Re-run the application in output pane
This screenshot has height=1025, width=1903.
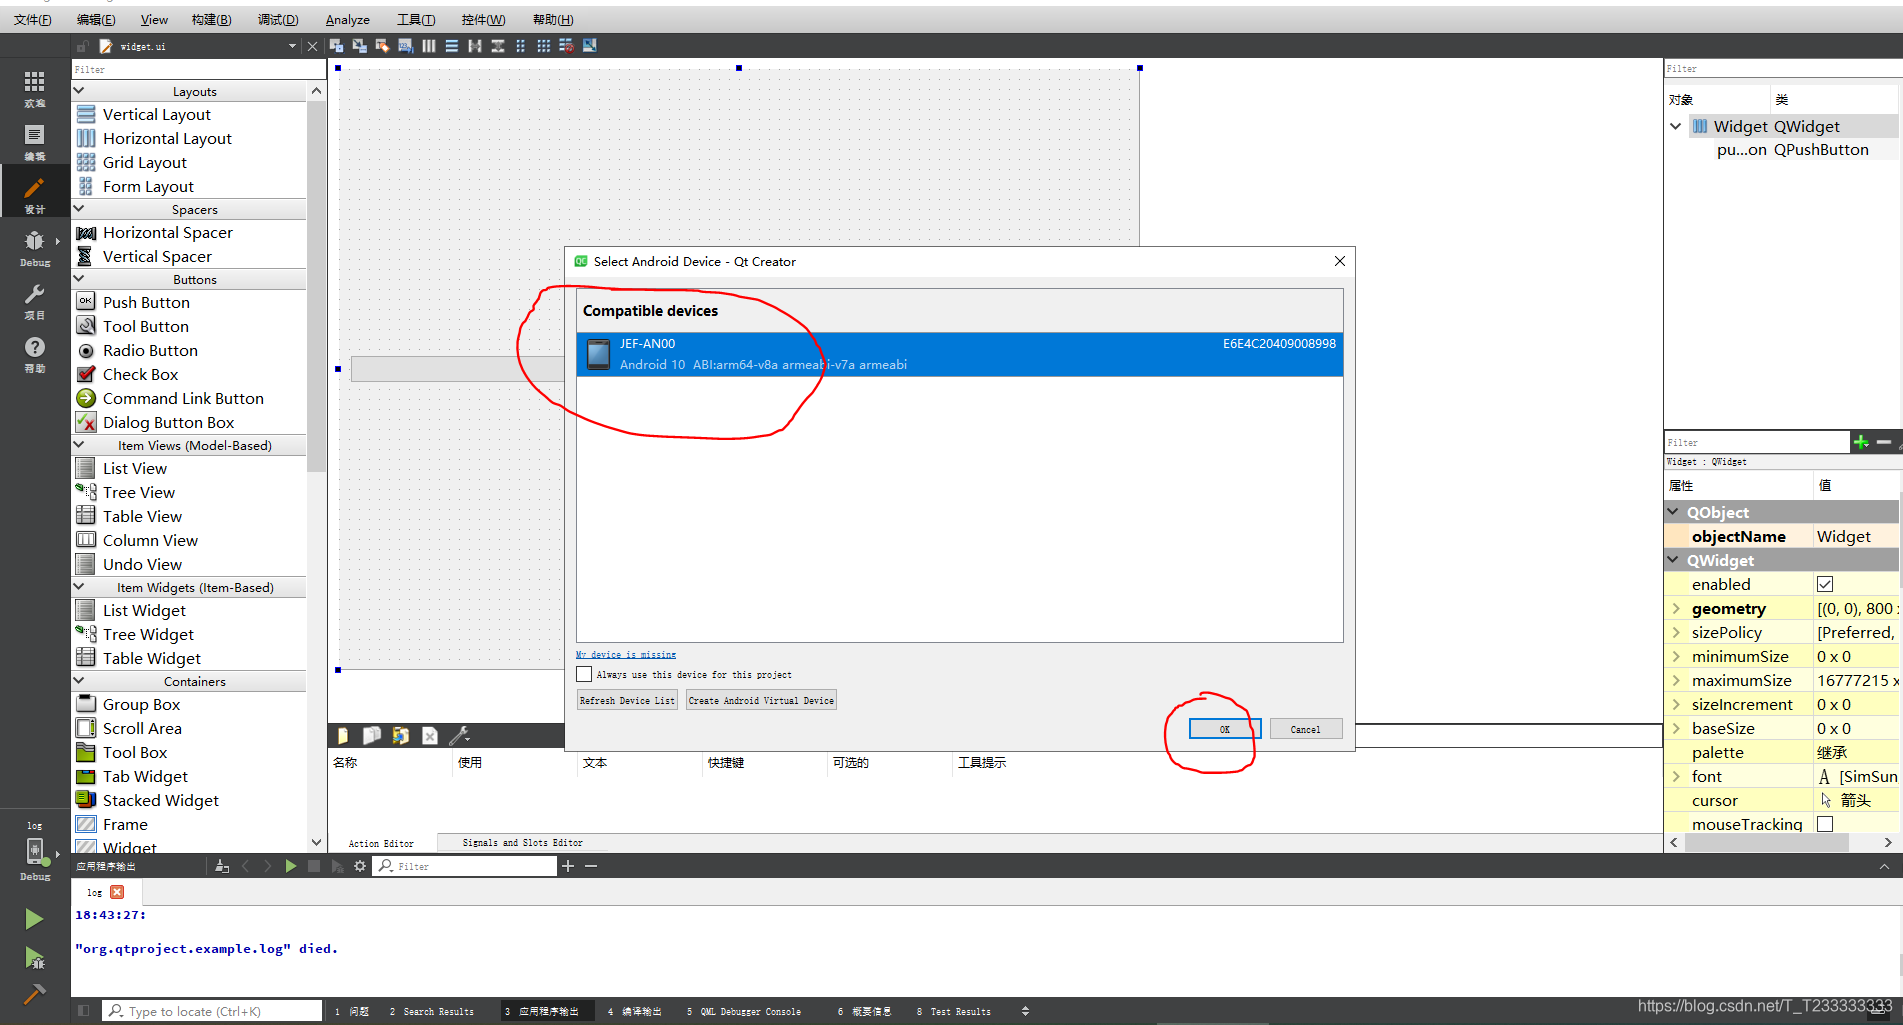[x=290, y=866]
